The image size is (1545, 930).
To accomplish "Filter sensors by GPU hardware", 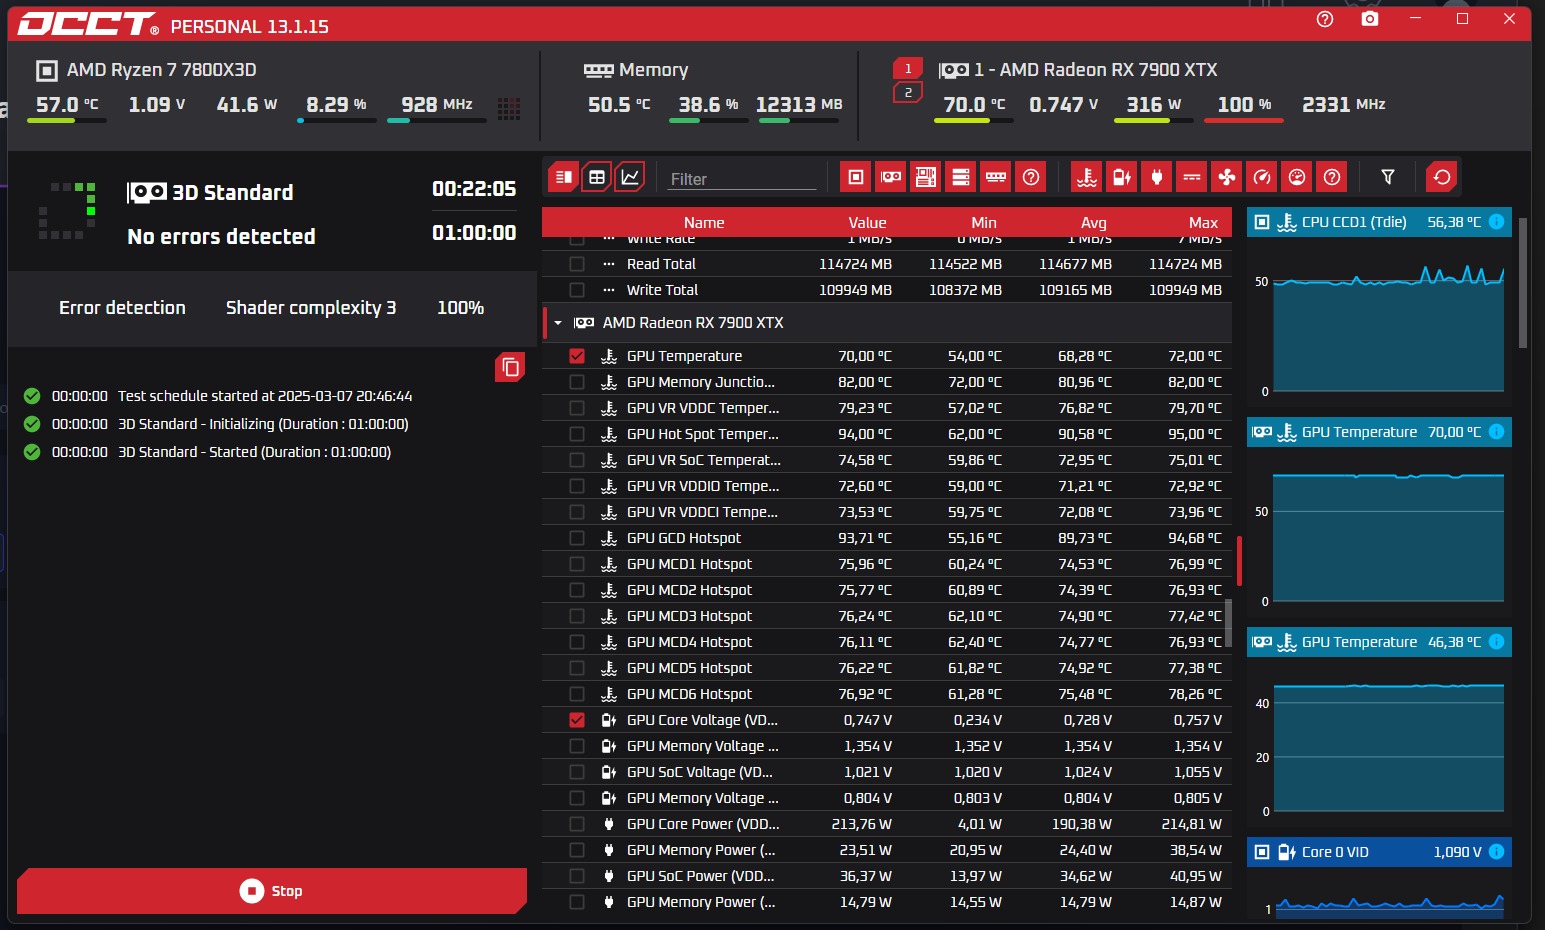I will pyautogui.click(x=891, y=177).
